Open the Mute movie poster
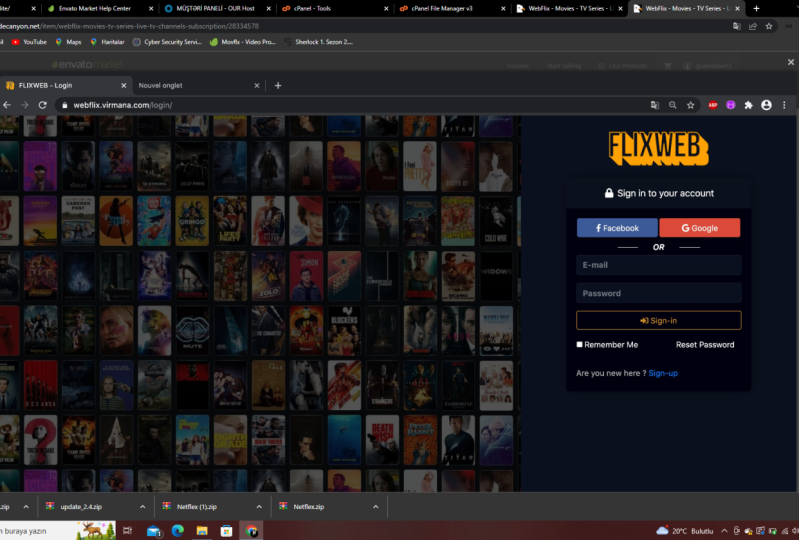 click(x=192, y=331)
